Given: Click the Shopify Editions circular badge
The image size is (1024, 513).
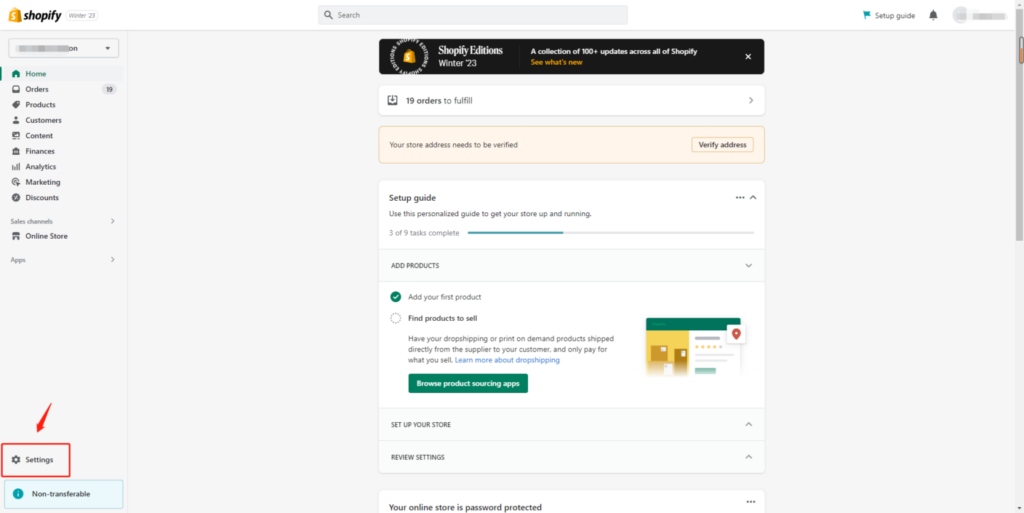Looking at the screenshot, I should (x=409, y=56).
